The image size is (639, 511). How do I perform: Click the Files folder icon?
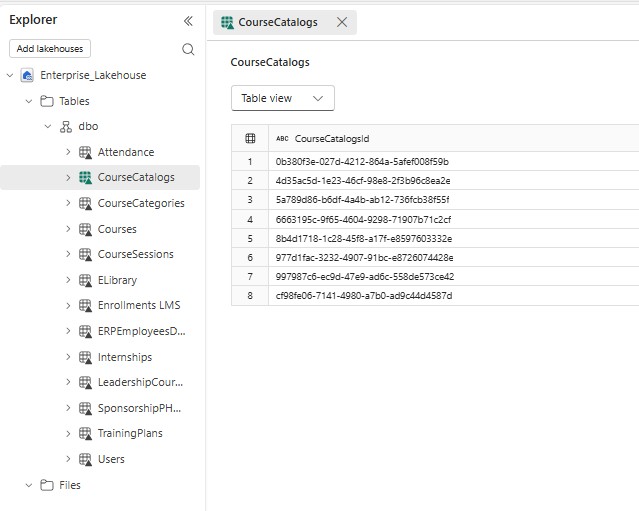coord(46,485)
